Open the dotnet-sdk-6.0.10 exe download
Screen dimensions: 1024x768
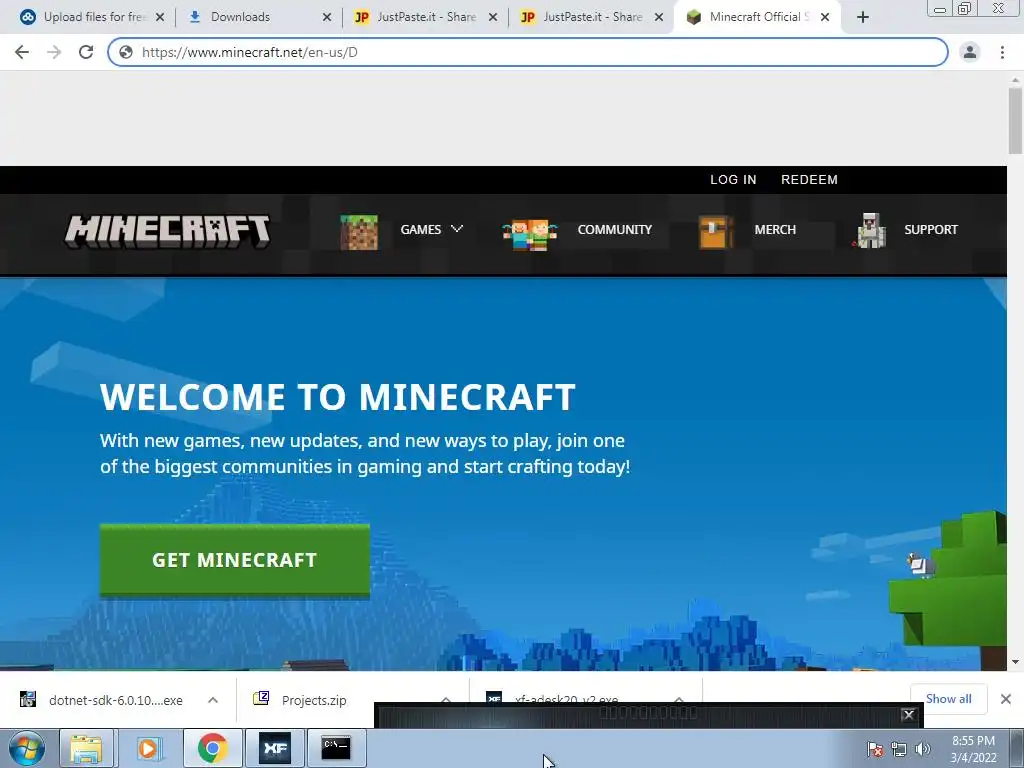[116, 700]
